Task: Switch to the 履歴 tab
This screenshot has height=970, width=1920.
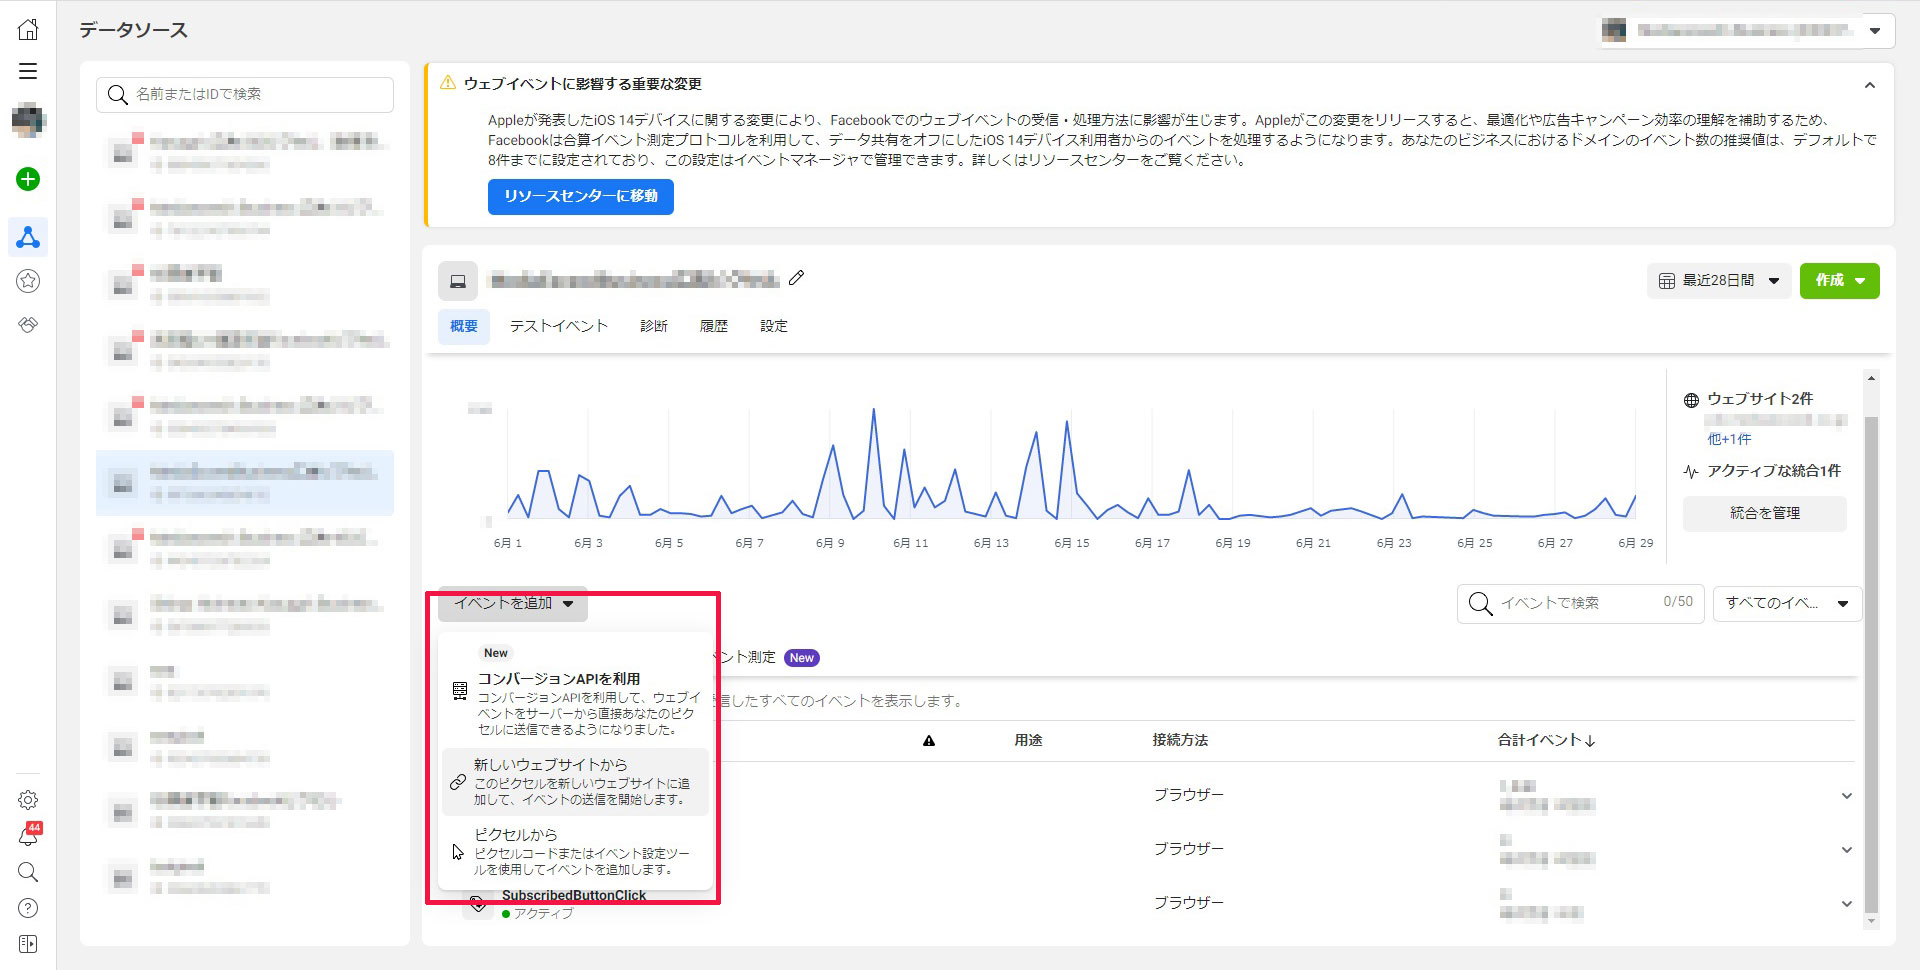Action: click(x=714, y=326)
